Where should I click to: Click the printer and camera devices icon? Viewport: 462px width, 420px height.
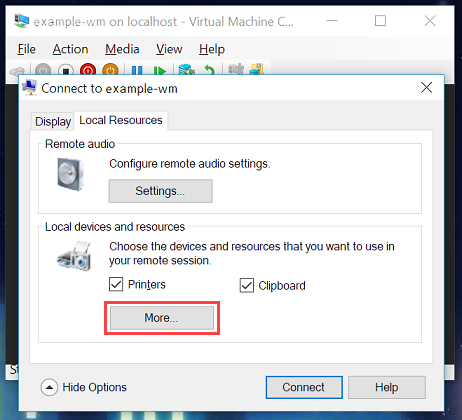click(x=74, y=256)
